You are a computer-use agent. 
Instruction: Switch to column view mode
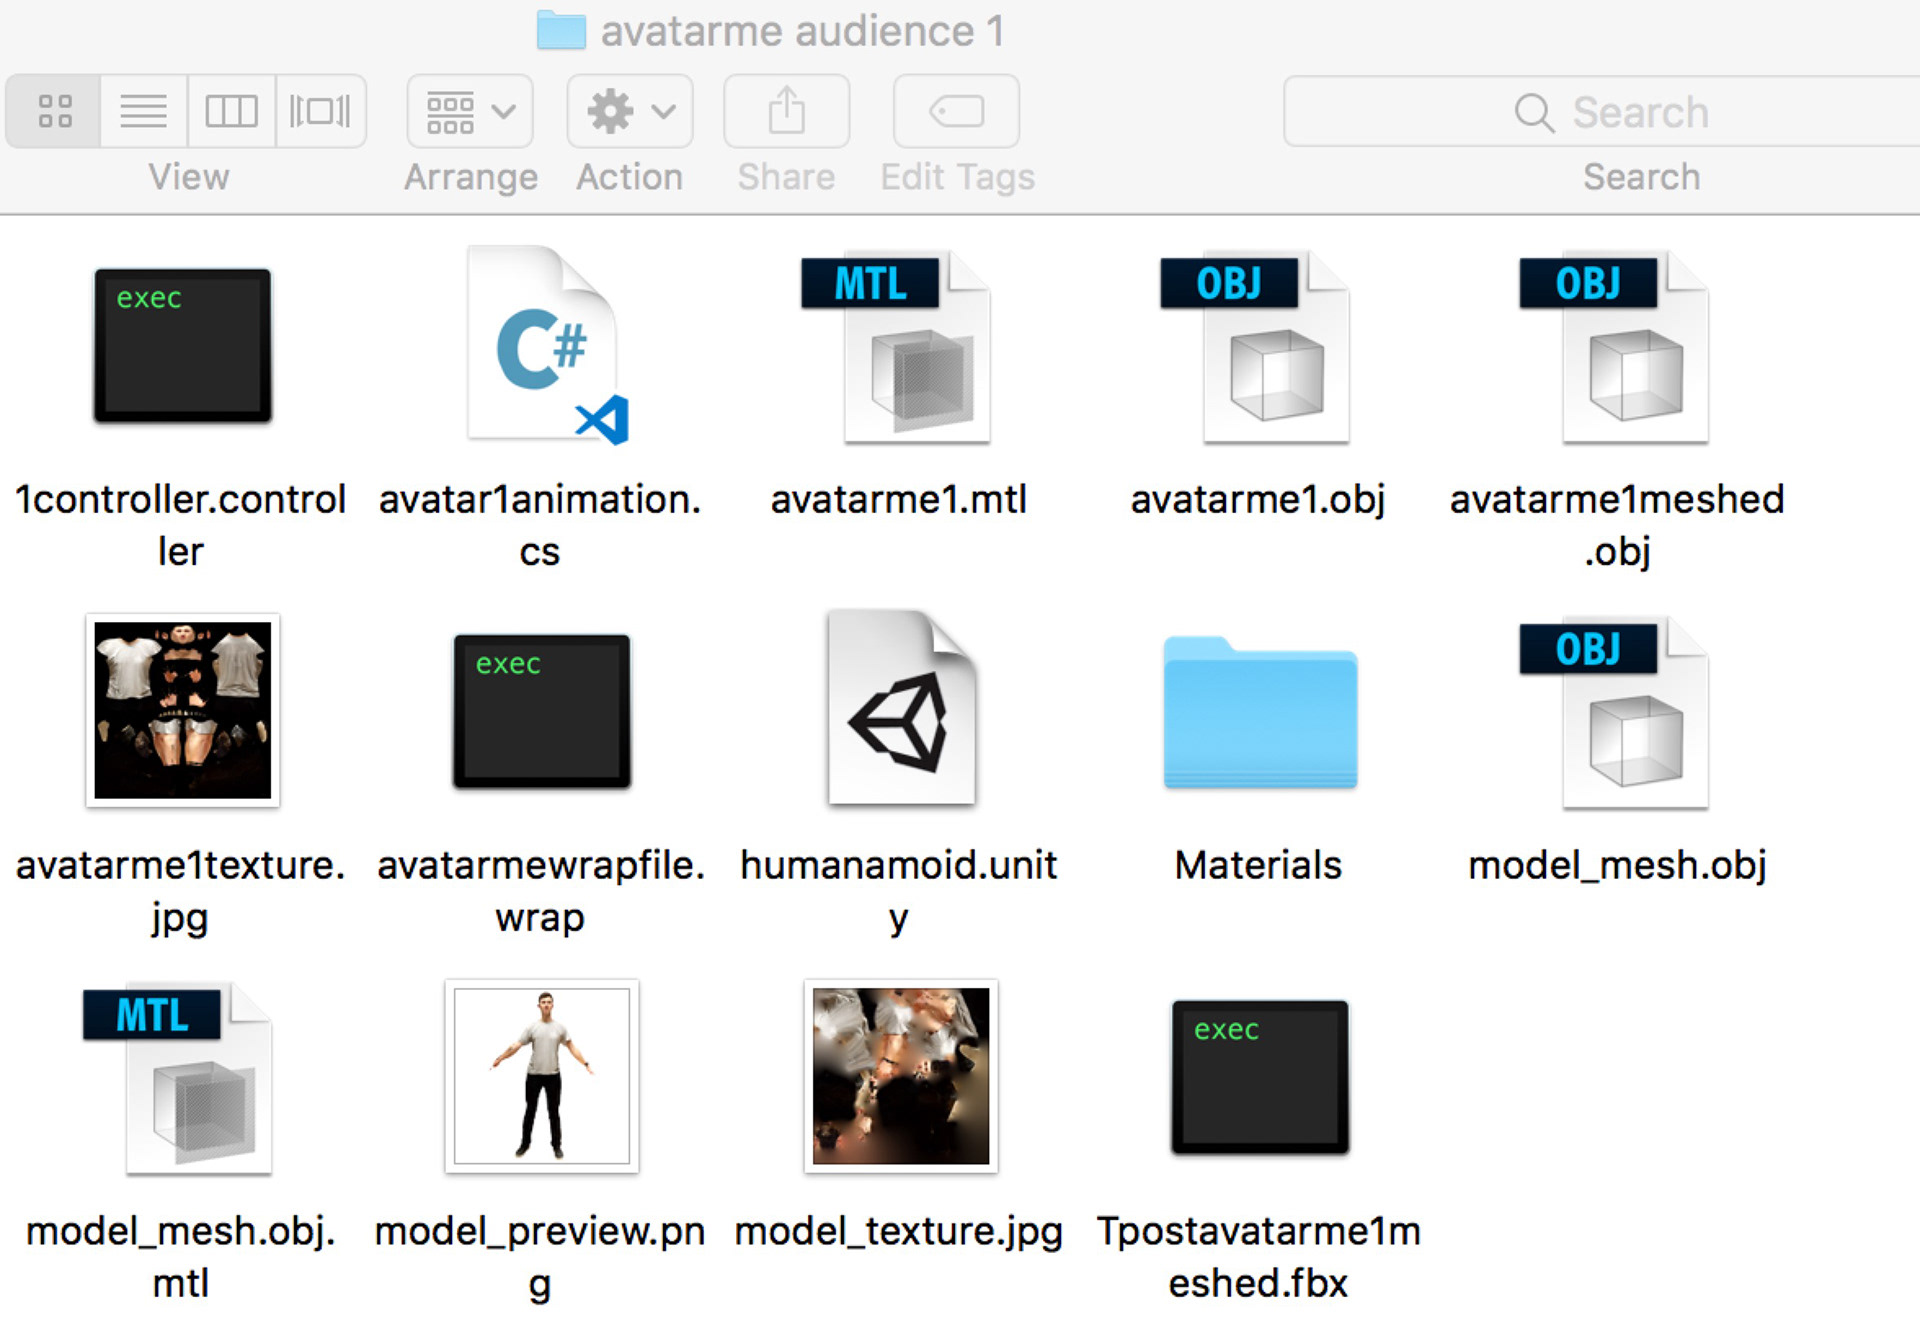pyautogui.click(x=231, y=111)
